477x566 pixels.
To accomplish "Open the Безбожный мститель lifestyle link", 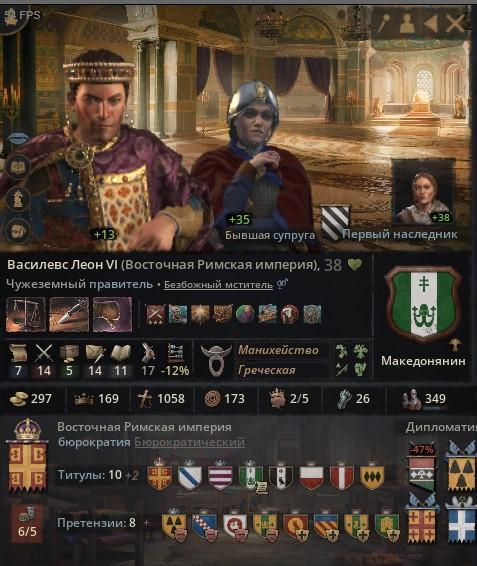I will pyautogui.click(x=218, y=285).
